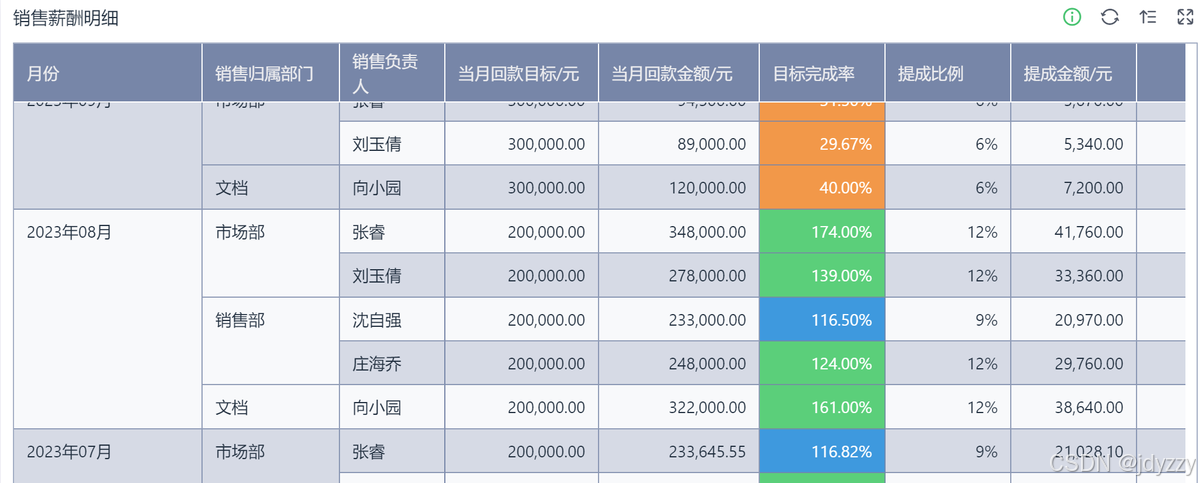Click the green info circle icon

pyautogui.click(x=1072, y=17)
